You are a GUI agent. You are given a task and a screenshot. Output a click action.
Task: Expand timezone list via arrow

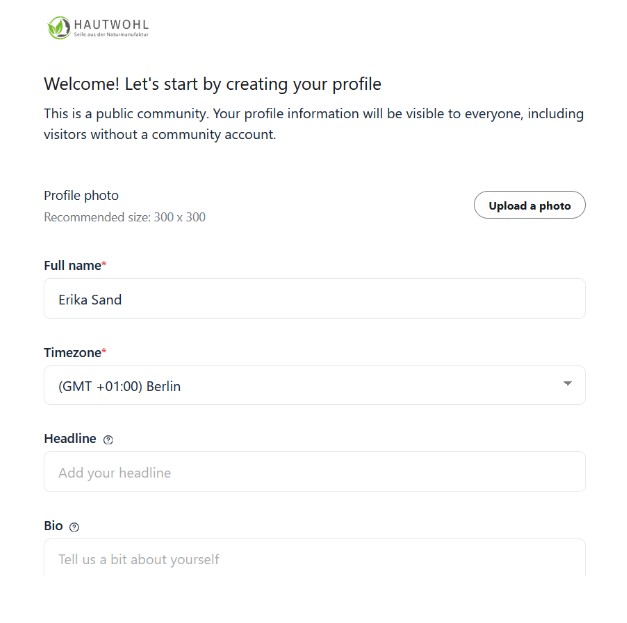[x=567, y=384]
